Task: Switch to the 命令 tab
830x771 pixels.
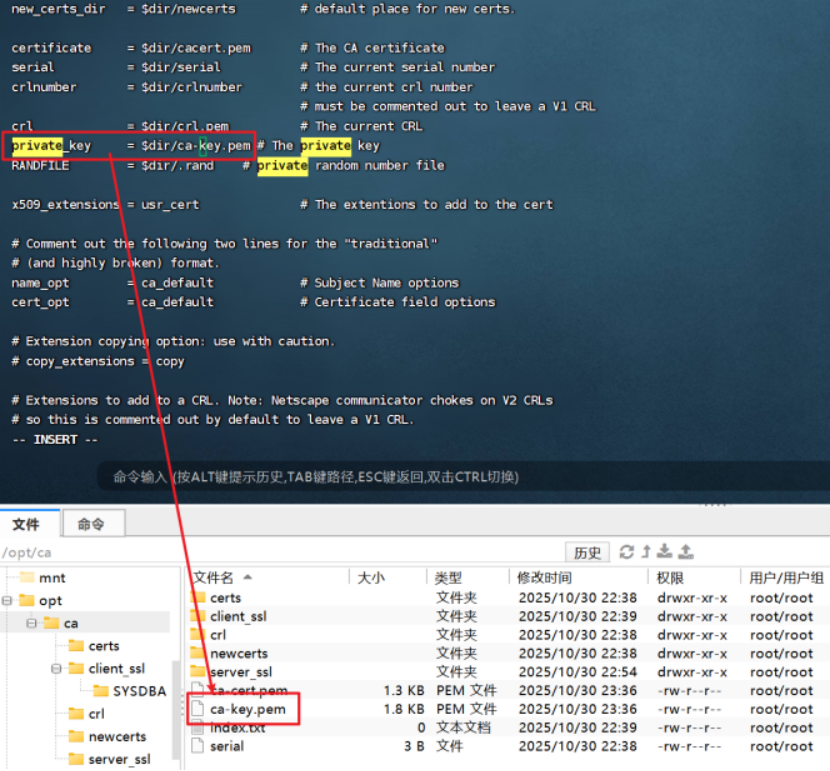Action: 94,524
